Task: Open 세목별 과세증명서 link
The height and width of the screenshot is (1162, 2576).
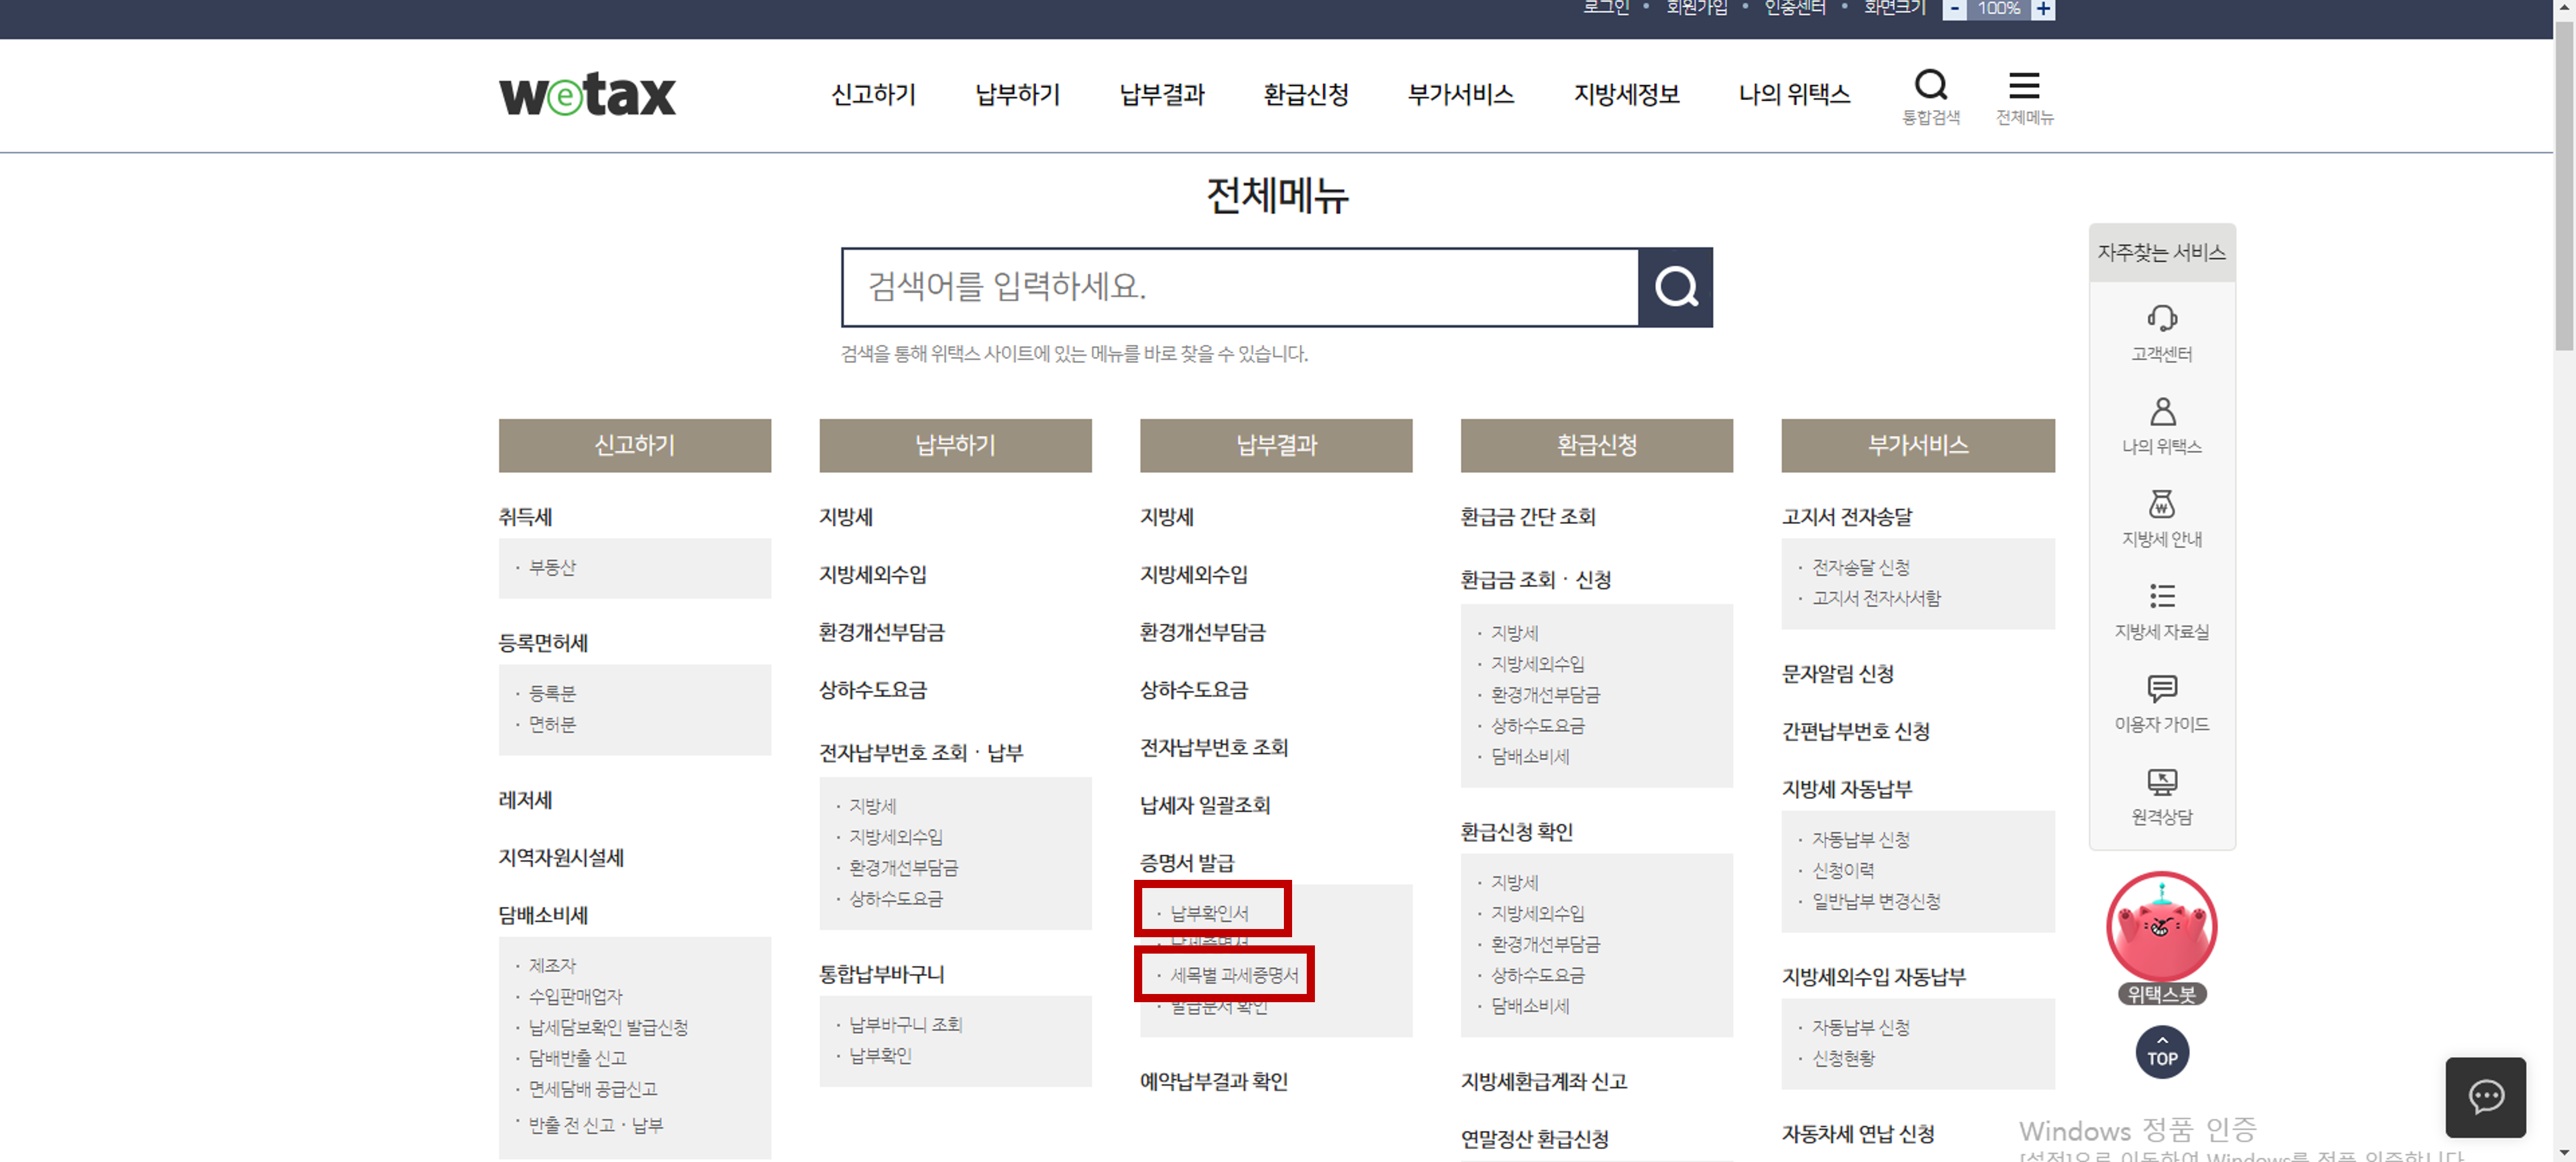Action: click(x=1234, y=975)
